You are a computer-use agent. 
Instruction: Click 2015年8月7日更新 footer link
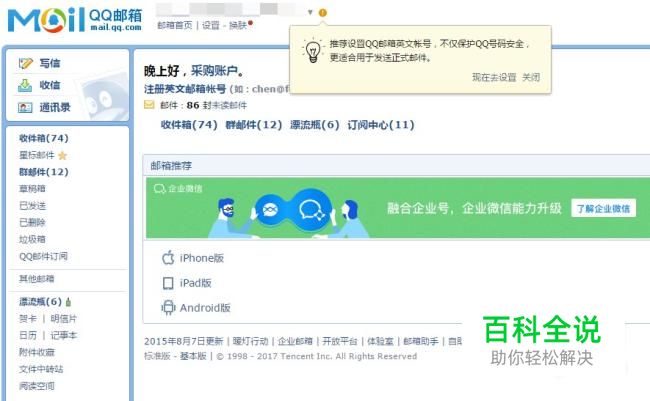tap(184, 341)
